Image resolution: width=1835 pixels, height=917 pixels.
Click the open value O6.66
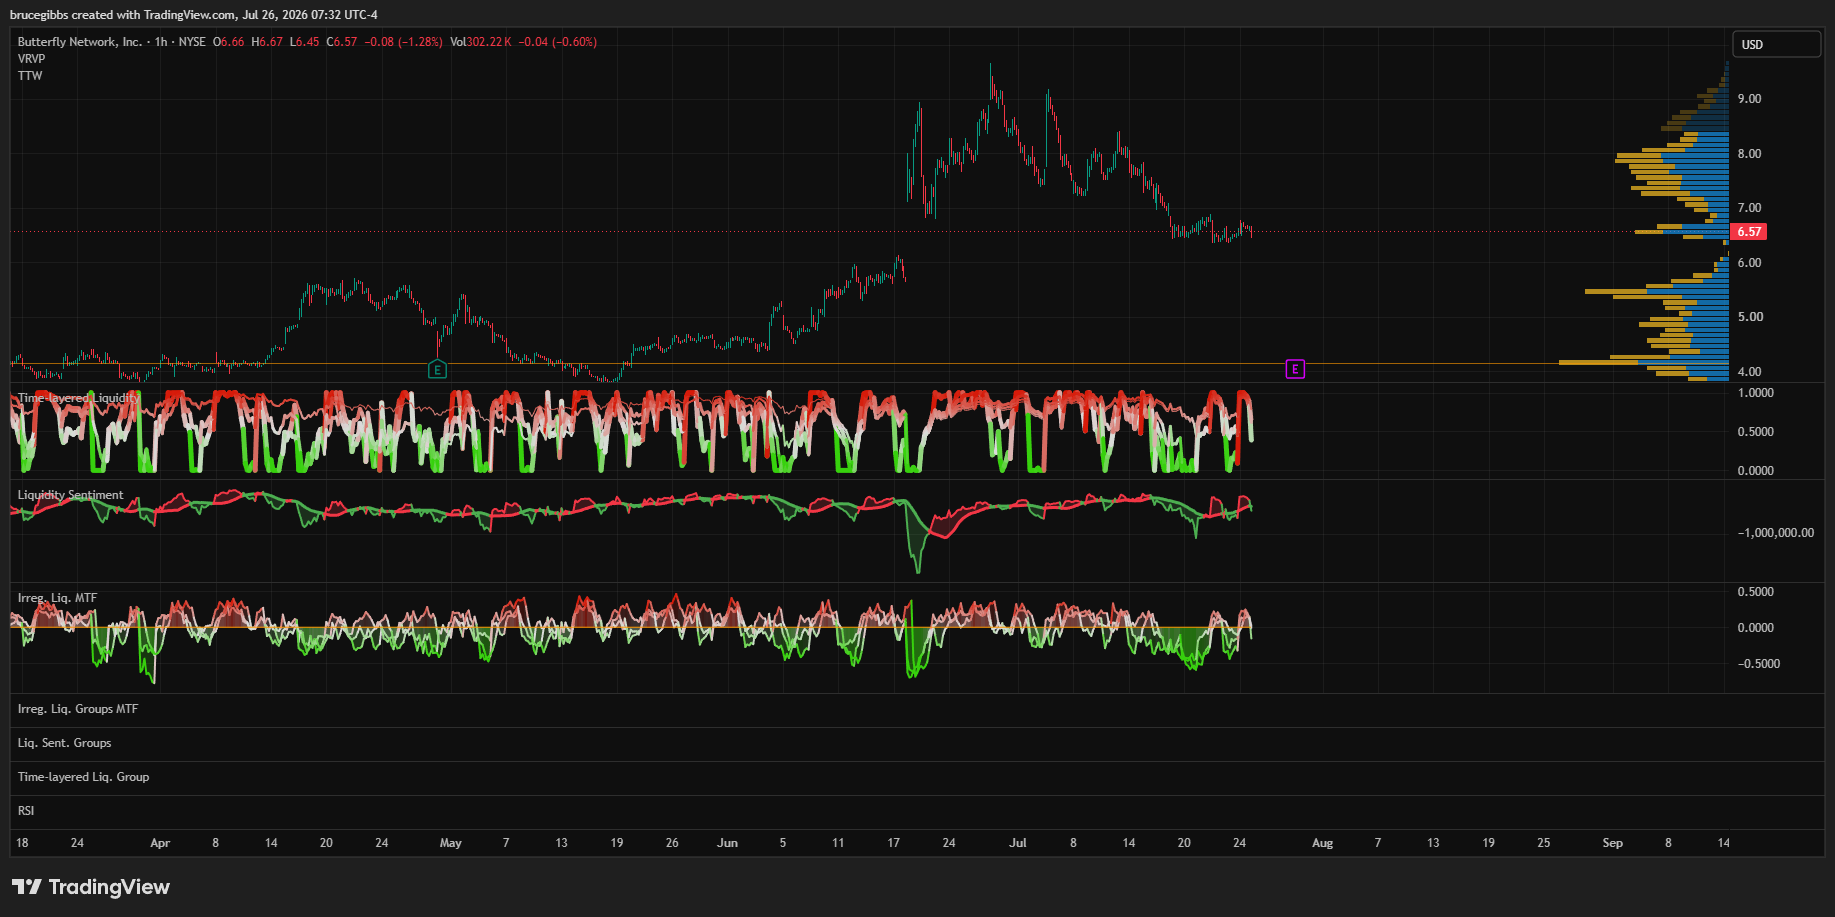pos(229,42)
